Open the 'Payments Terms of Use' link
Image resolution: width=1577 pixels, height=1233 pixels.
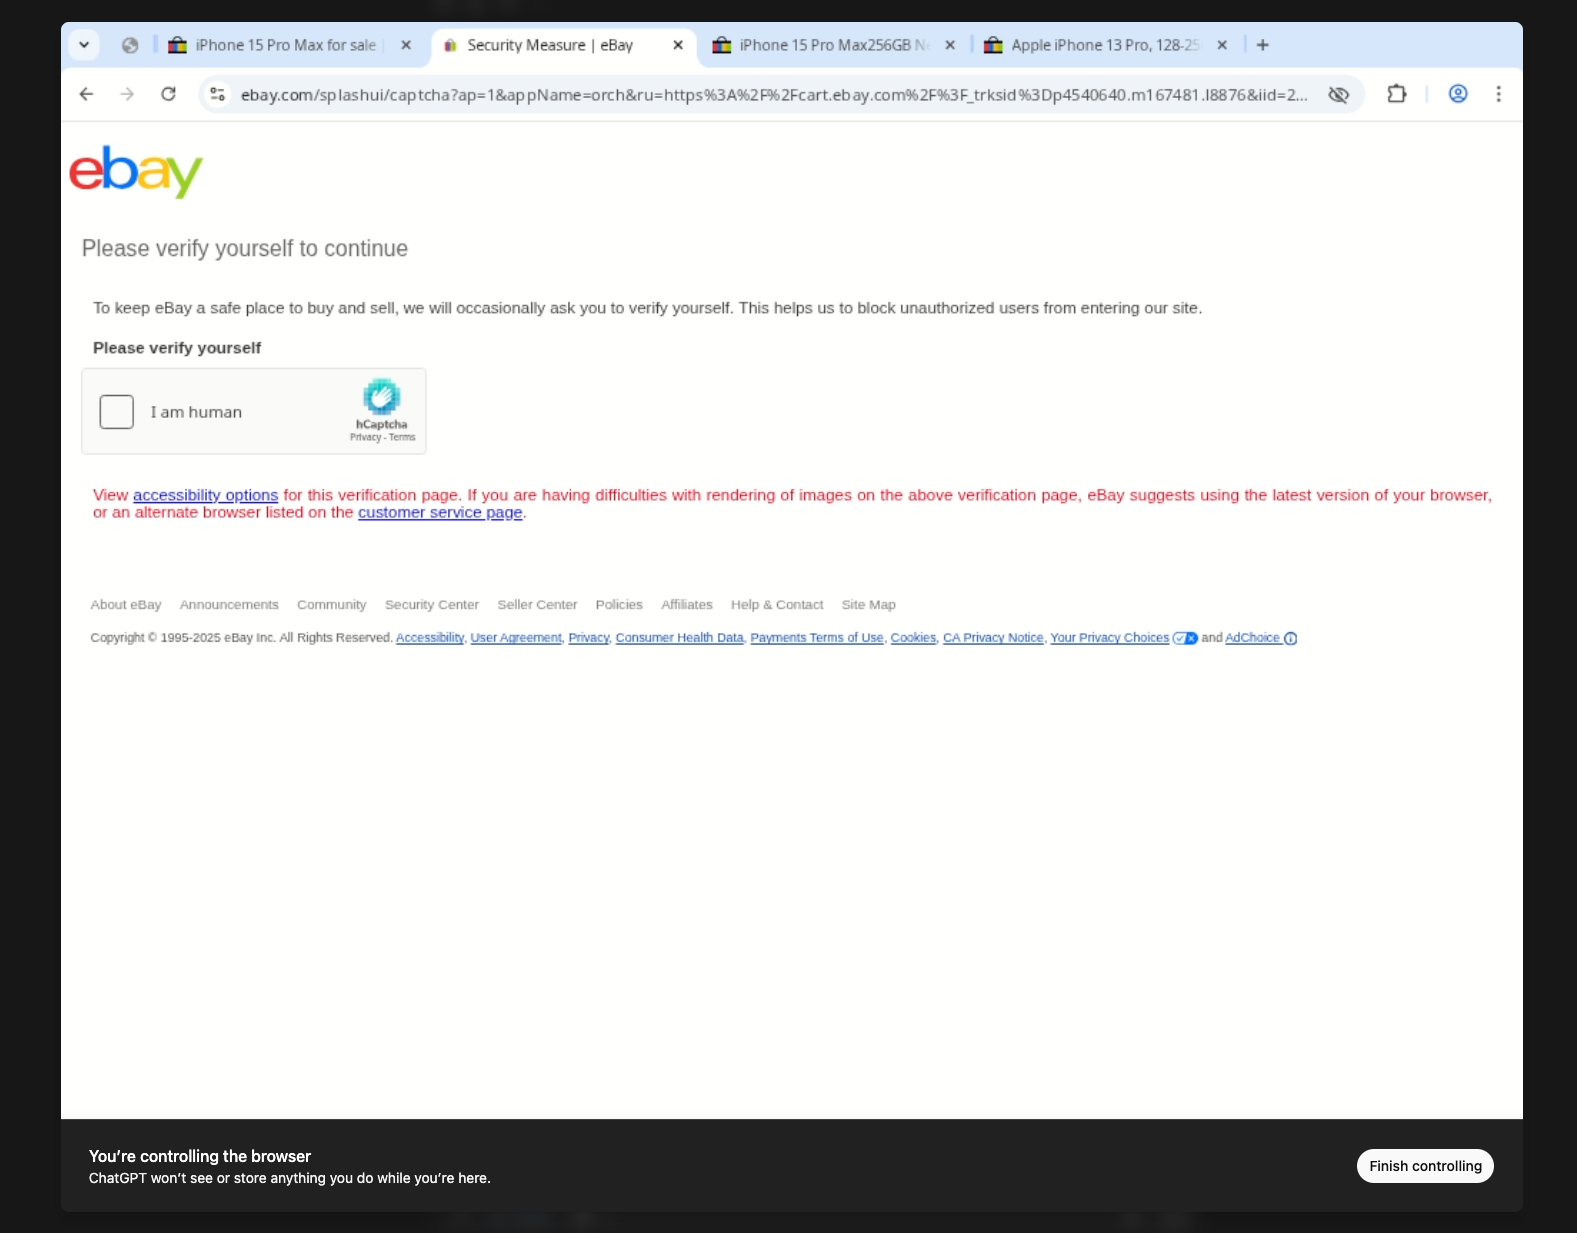pos(817,638)
